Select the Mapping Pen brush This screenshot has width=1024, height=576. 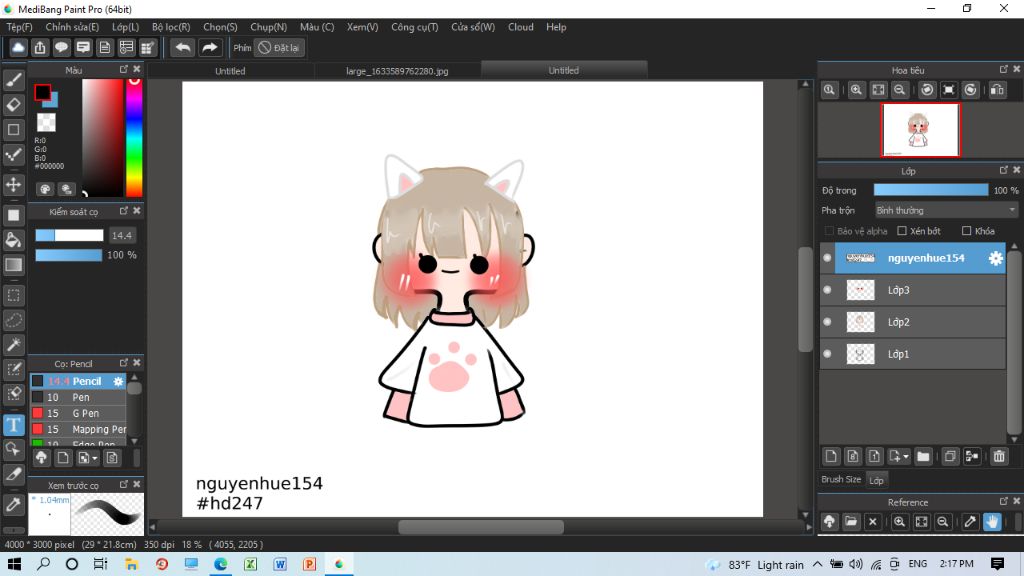[78, 429]
